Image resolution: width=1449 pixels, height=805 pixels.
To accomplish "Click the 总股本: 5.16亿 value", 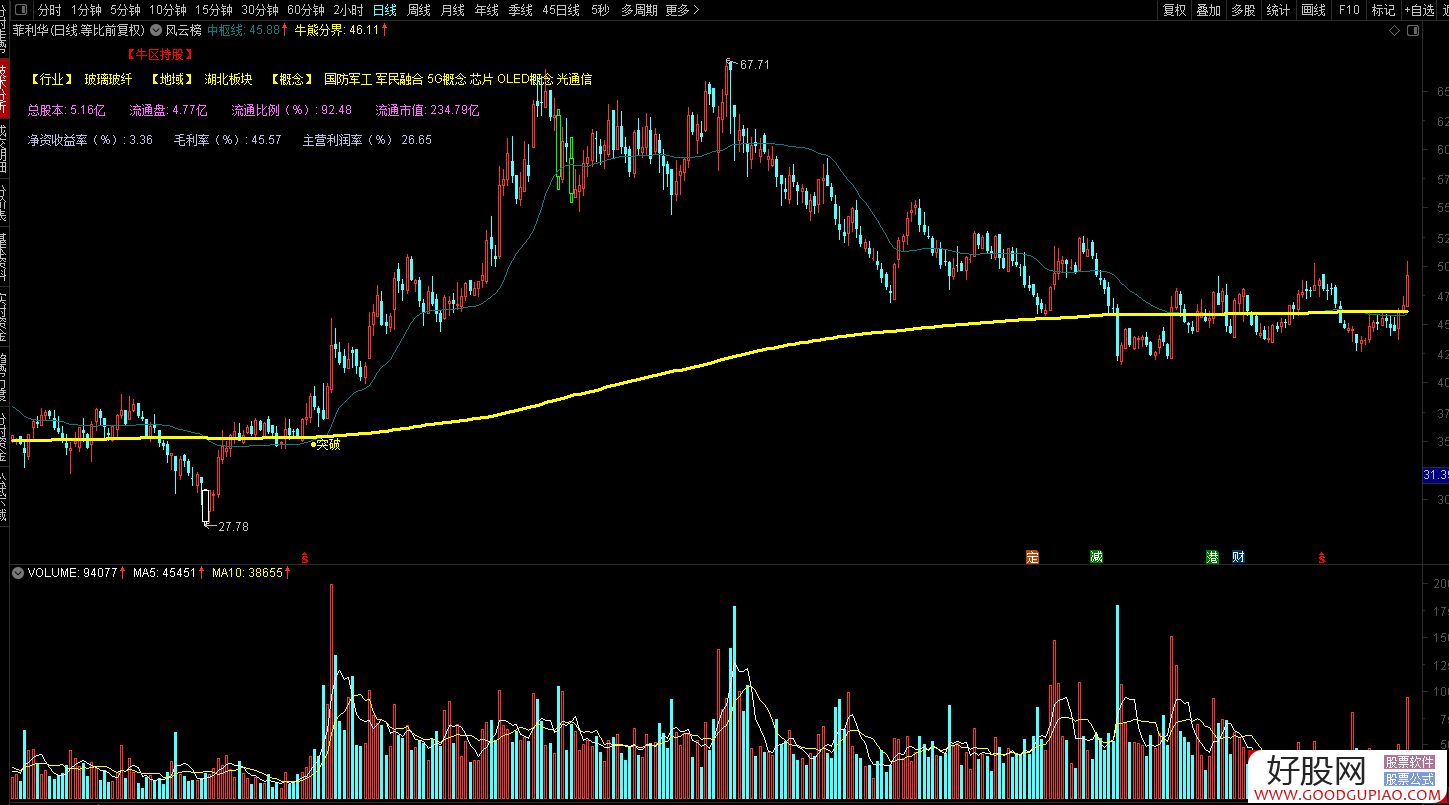I will (66, 110).
